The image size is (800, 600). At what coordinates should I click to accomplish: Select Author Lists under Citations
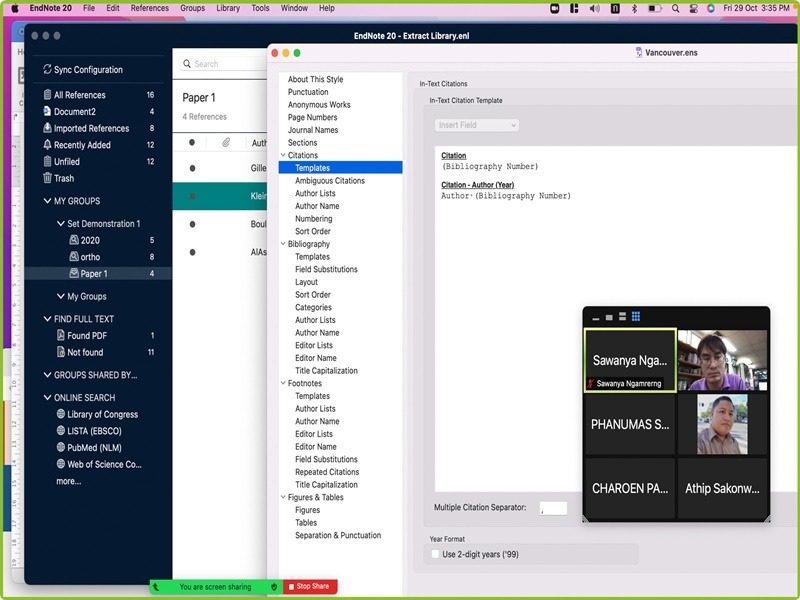tap(315, 193)
